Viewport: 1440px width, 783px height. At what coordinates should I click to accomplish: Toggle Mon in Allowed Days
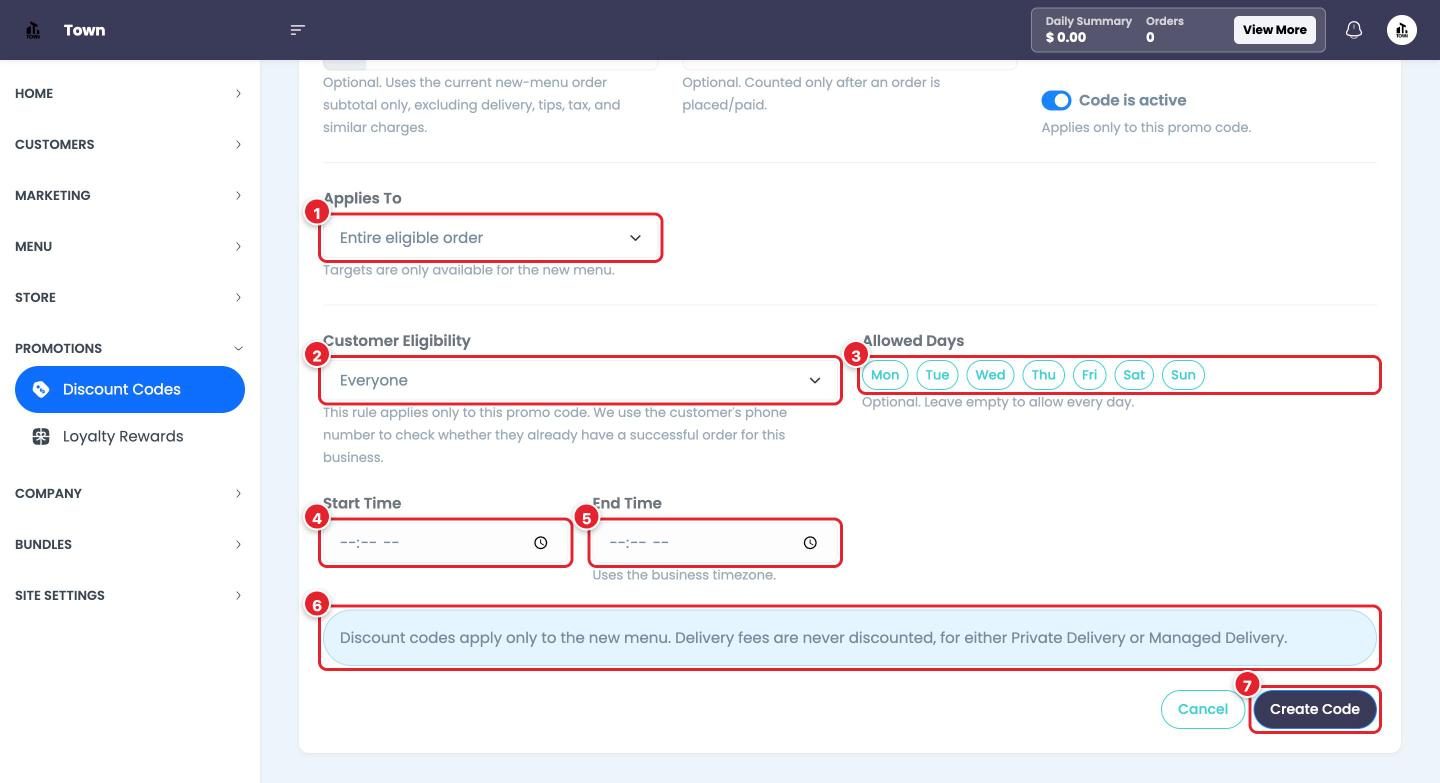tap(885, 375)
